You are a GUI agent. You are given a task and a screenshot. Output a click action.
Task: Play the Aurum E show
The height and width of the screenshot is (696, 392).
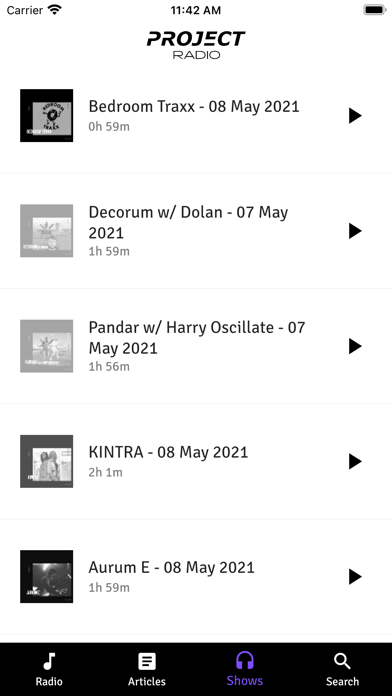355,577
